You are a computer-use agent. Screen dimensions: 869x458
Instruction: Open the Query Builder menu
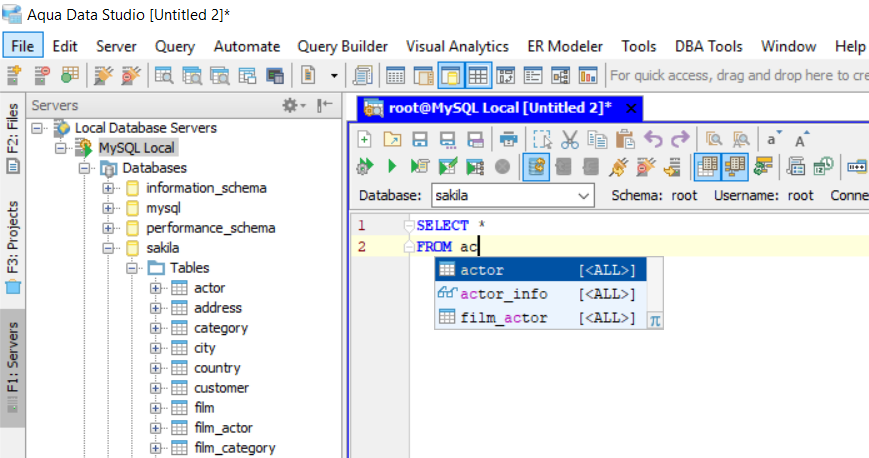pyautogui.click(x=342, y=46)
